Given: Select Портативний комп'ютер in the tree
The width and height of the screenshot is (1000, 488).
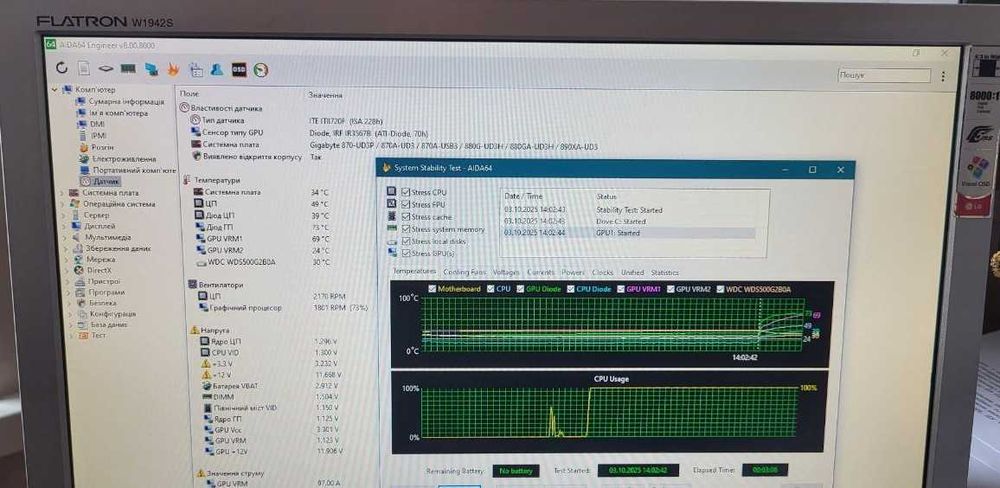Looking at the screenshot, I should [x=134, y=170].
